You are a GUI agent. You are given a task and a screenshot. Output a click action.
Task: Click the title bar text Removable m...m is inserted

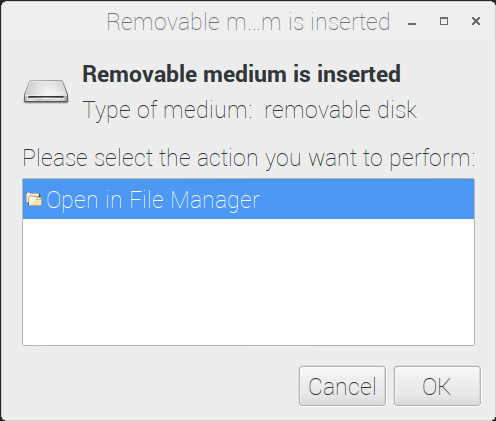[248, 22]
